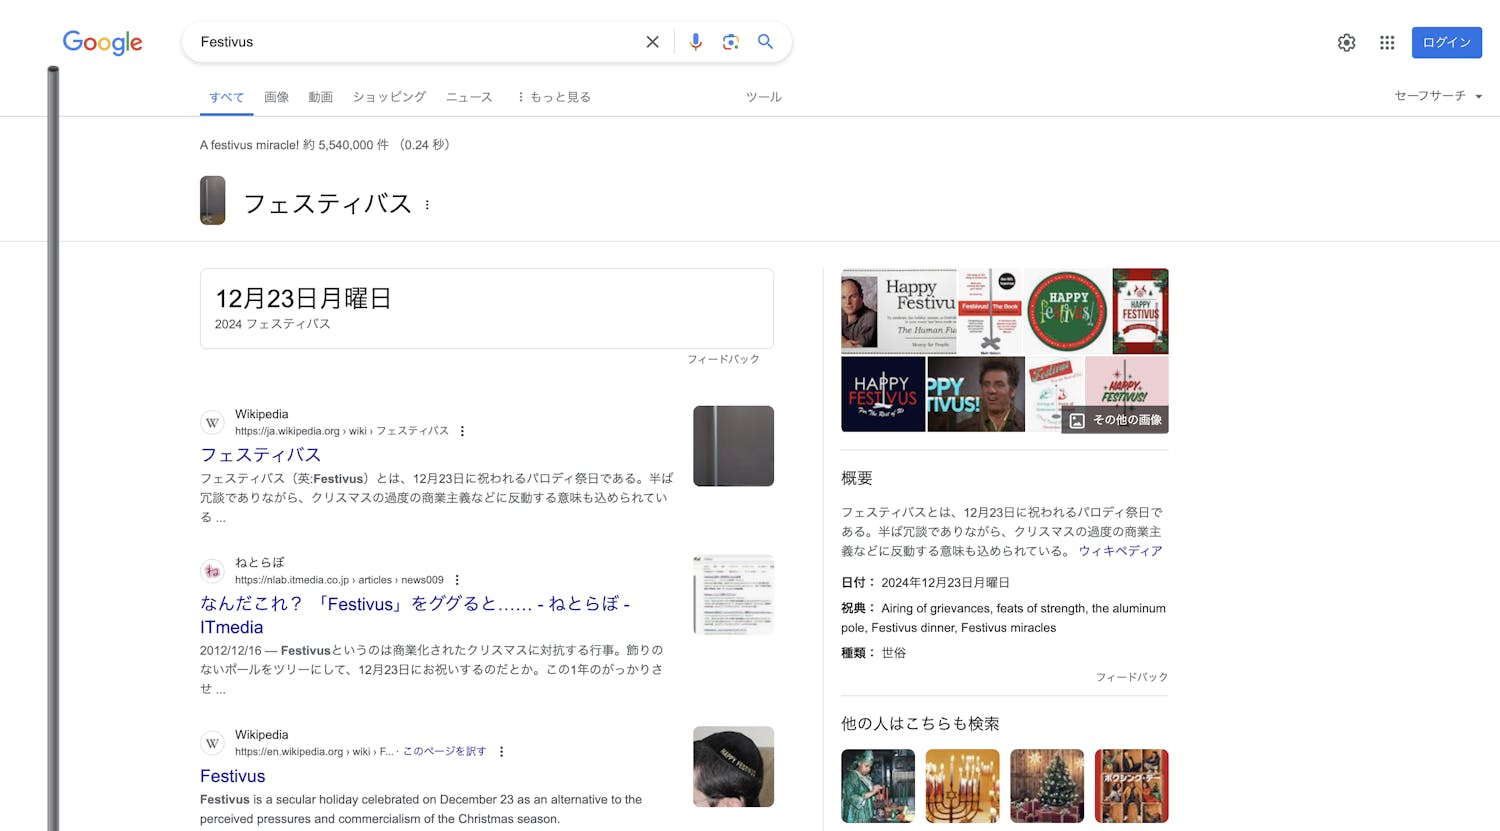
Task: Click ログイン button
Action: click(1446, 42)
